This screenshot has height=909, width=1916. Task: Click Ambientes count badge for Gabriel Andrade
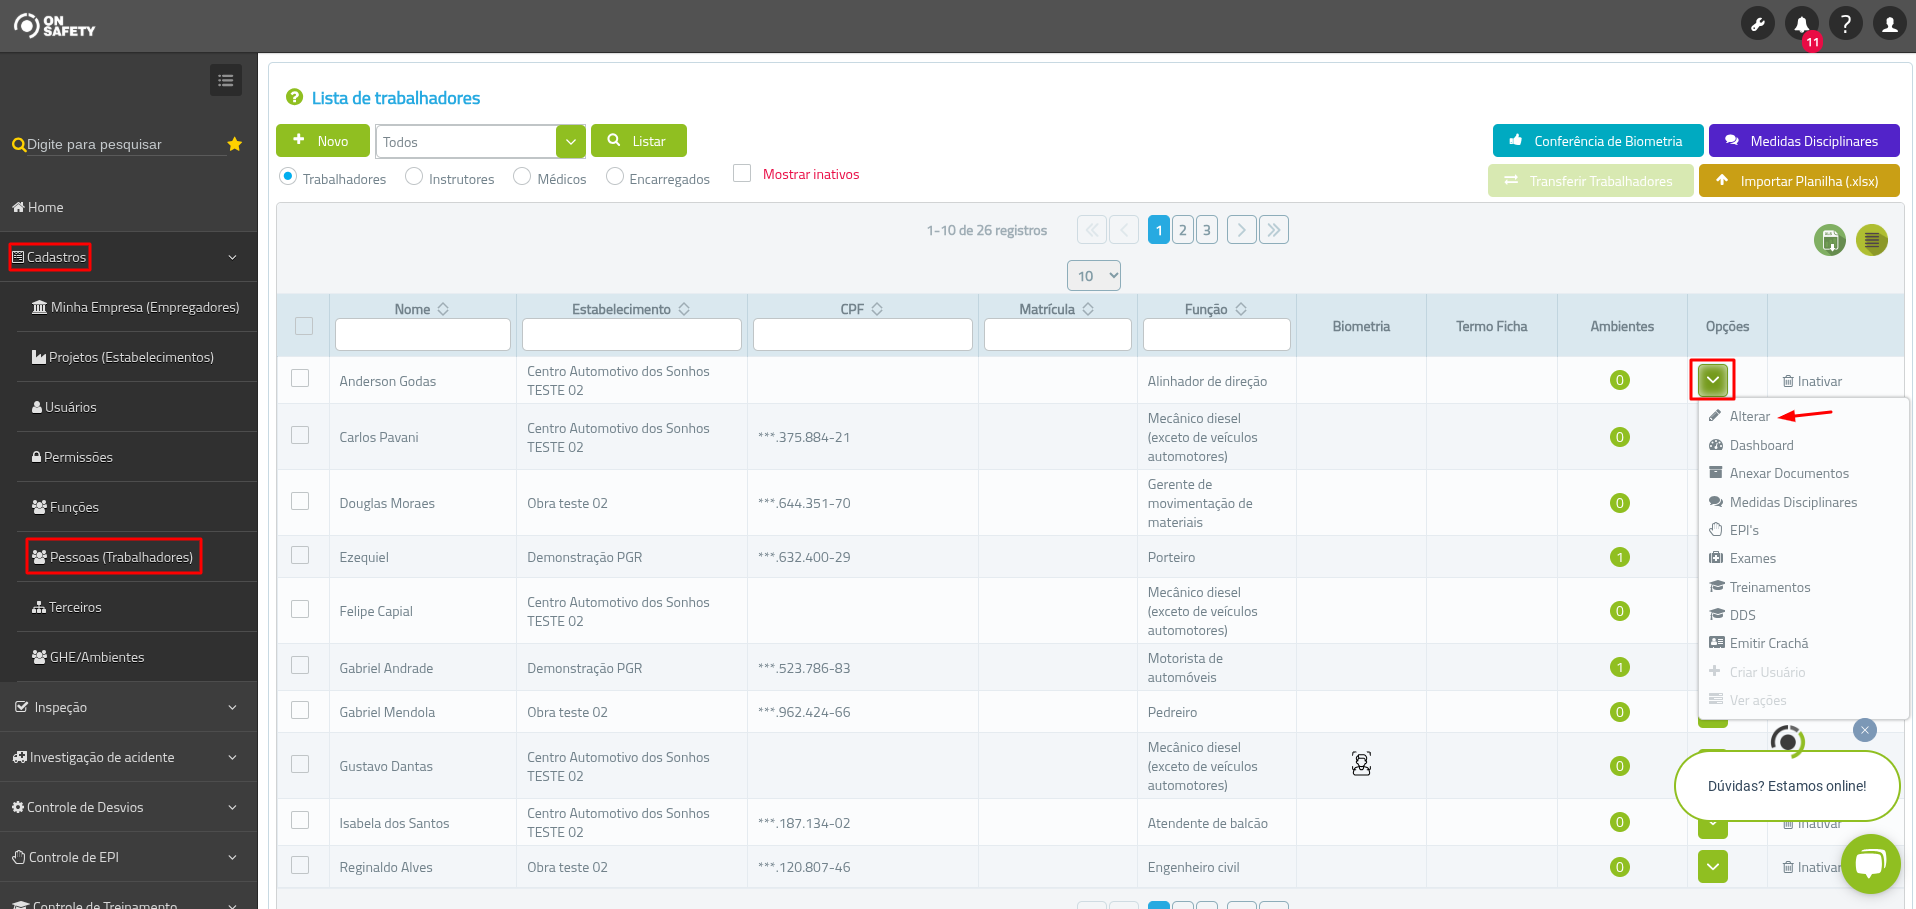coord(1620,667)
